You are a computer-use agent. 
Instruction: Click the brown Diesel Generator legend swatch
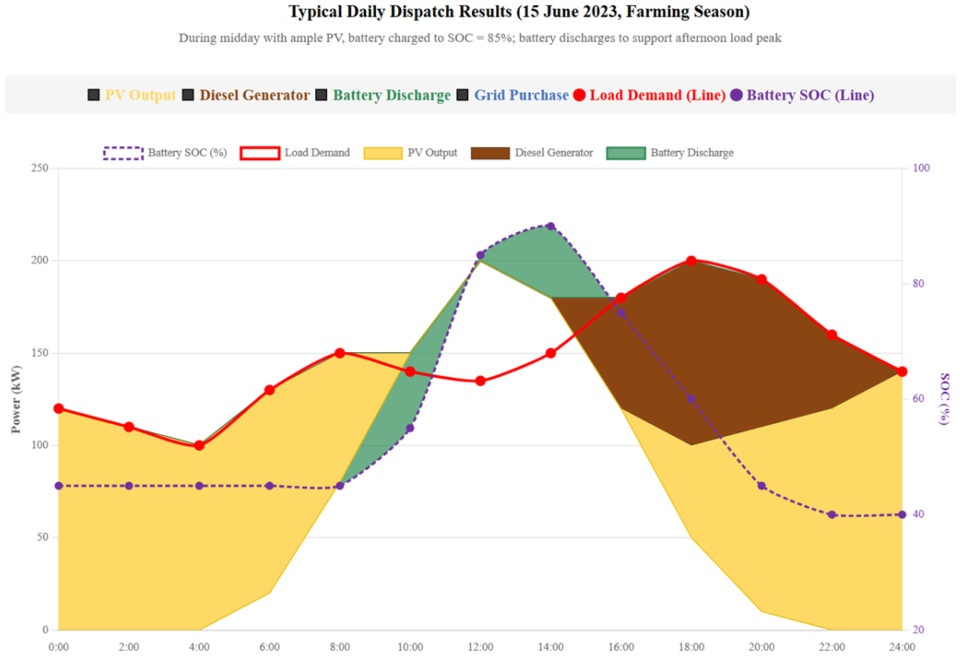(x=490, y=153)
